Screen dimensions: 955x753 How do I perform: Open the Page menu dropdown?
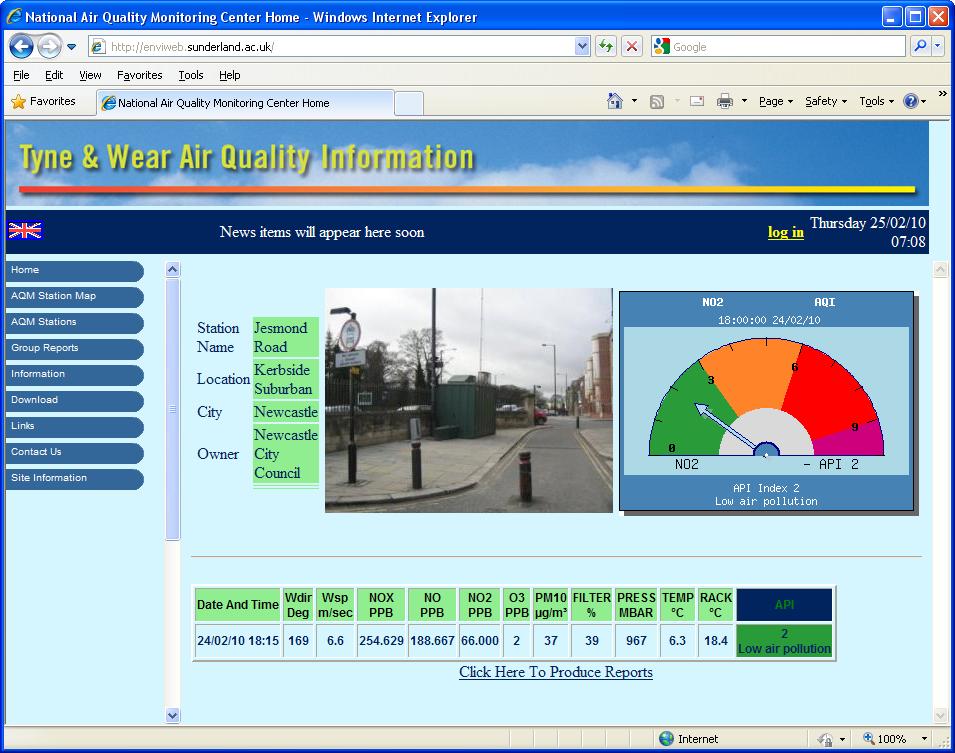click(x=771, y=100)
